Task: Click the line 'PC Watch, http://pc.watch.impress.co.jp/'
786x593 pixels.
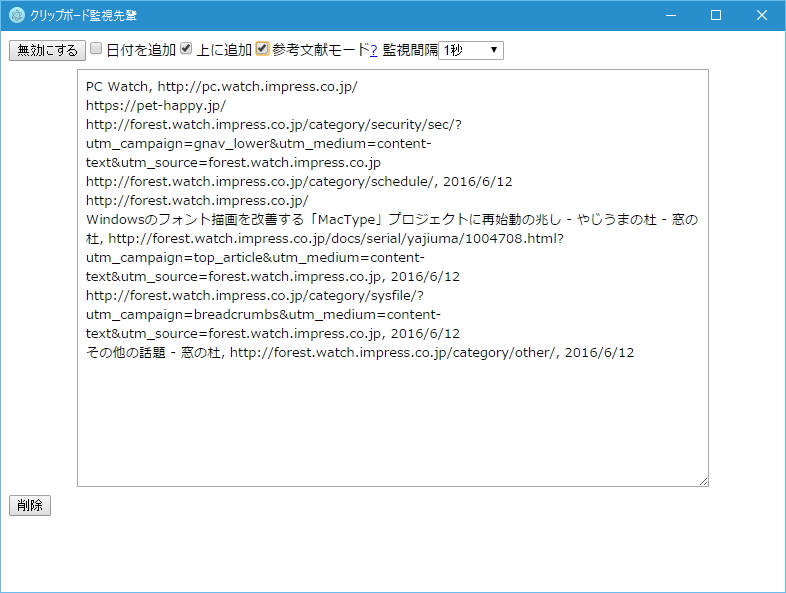Action: (x=222, y=87)
